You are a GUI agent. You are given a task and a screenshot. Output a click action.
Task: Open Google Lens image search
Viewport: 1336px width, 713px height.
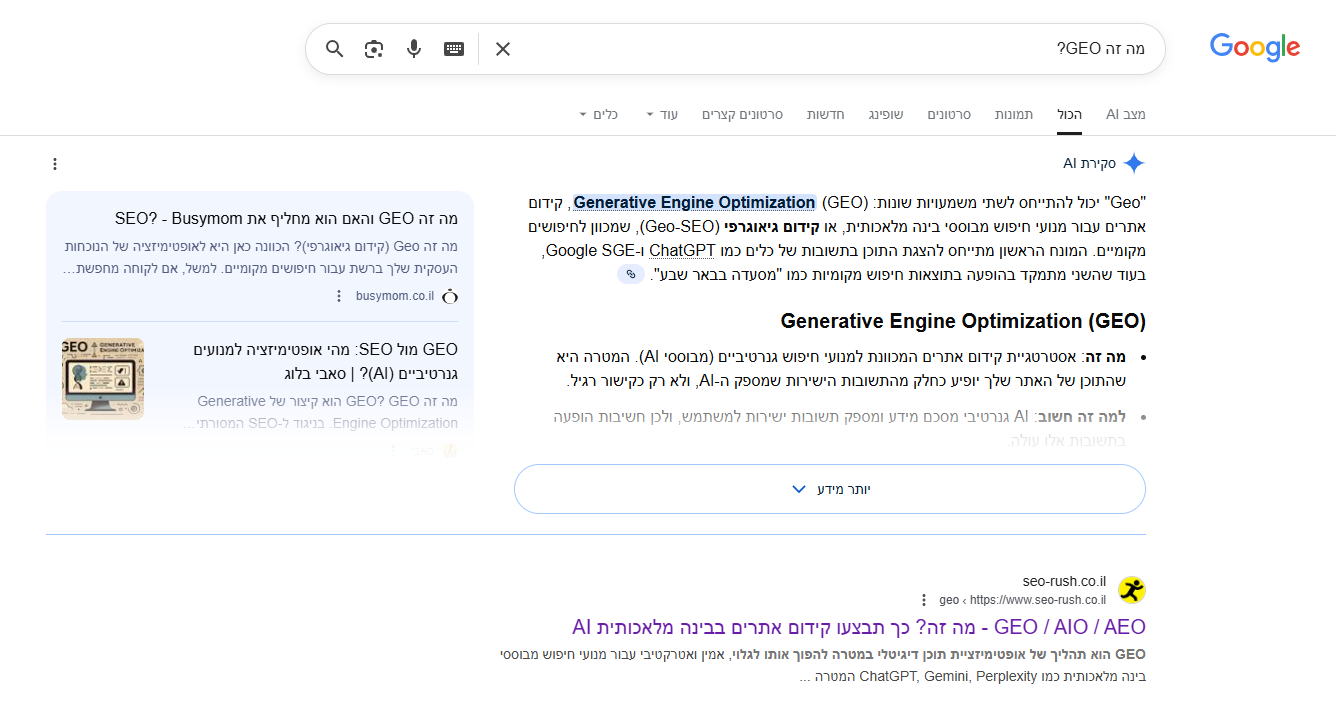(374, 49)
